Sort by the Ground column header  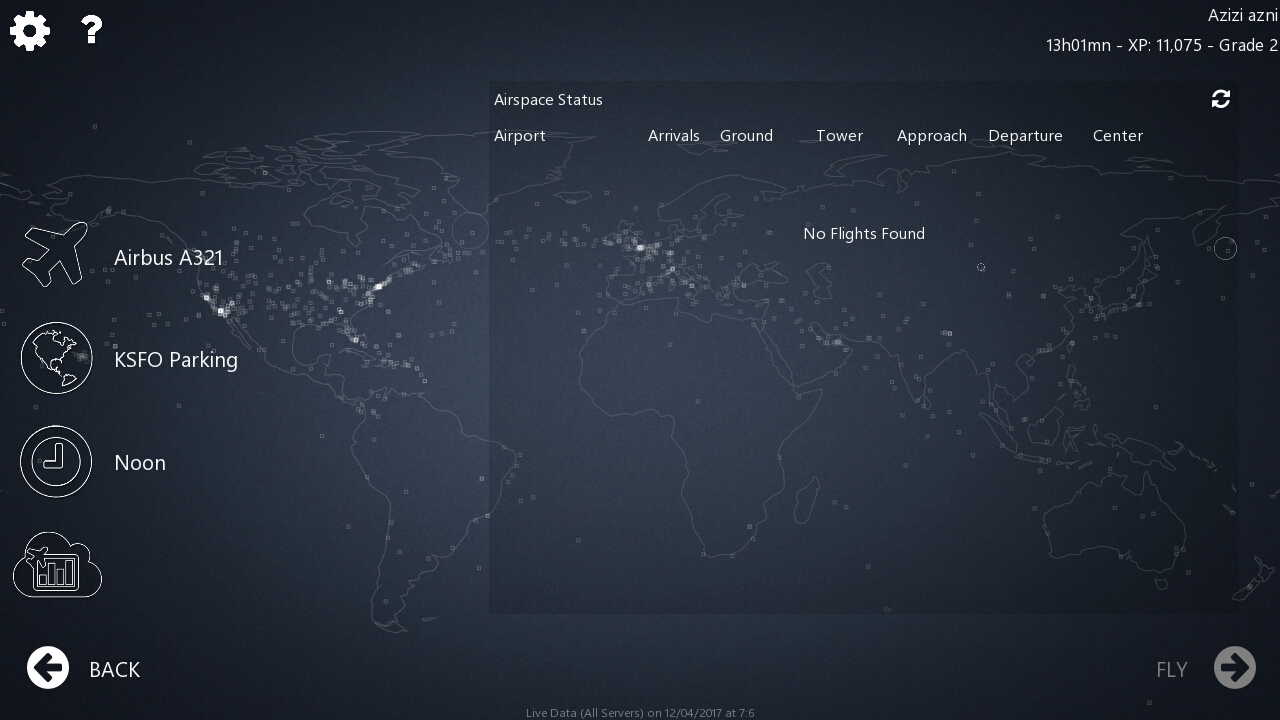(x=747, y=136)
